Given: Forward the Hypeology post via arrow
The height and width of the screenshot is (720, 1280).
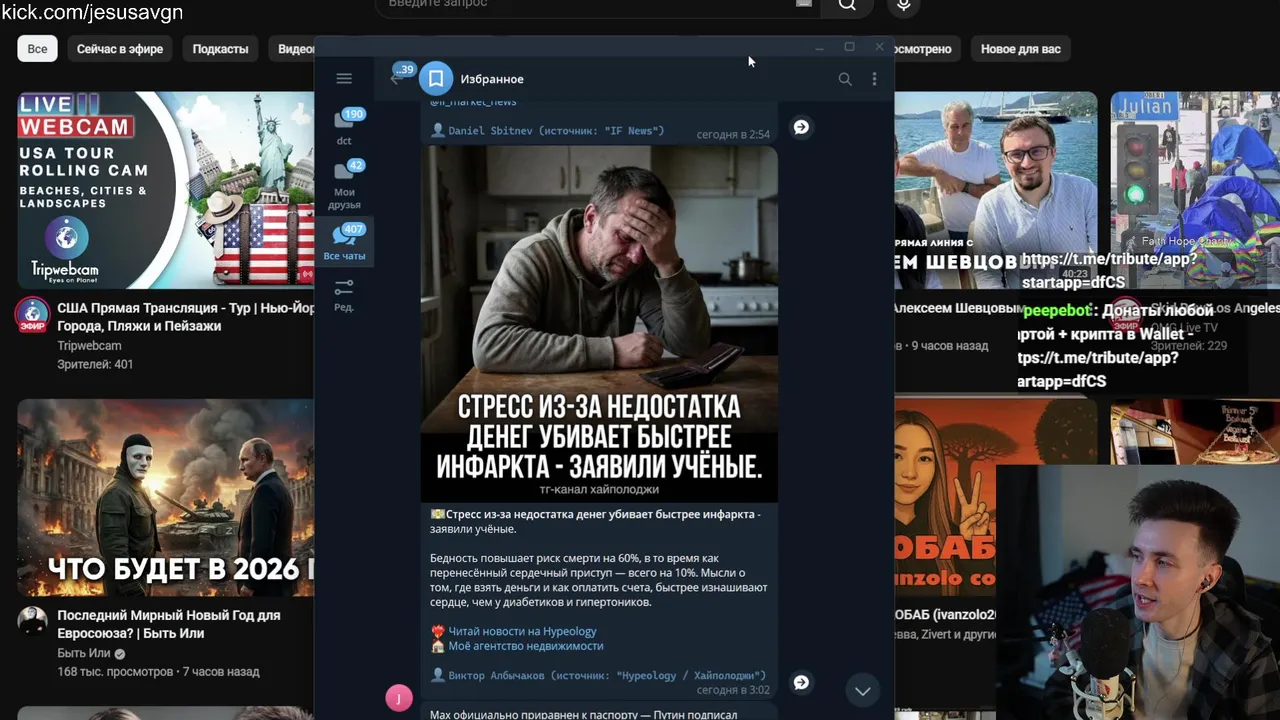Looking at the screenshot, I should click(801, 682).
